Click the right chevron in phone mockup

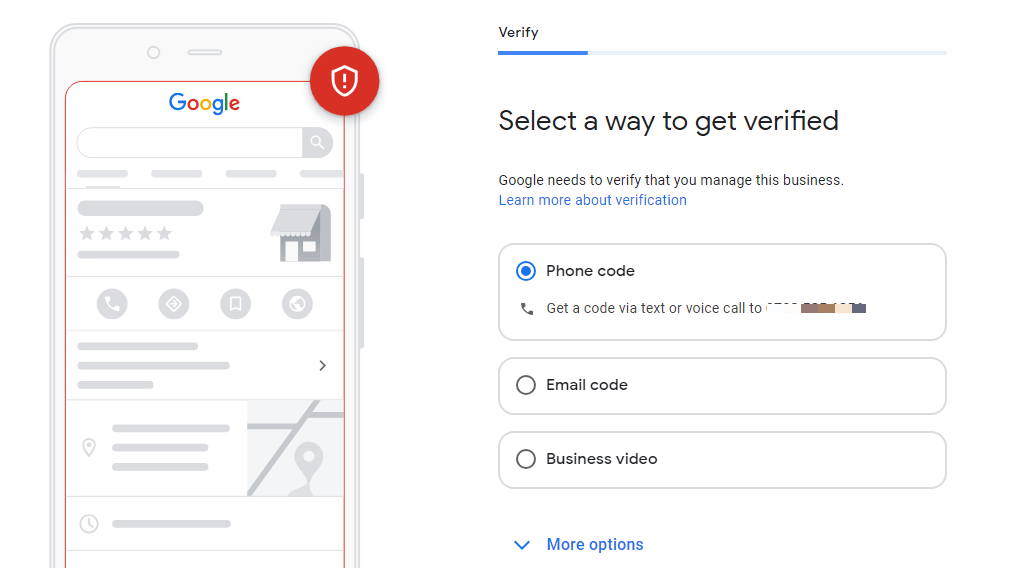click(322, 366)
